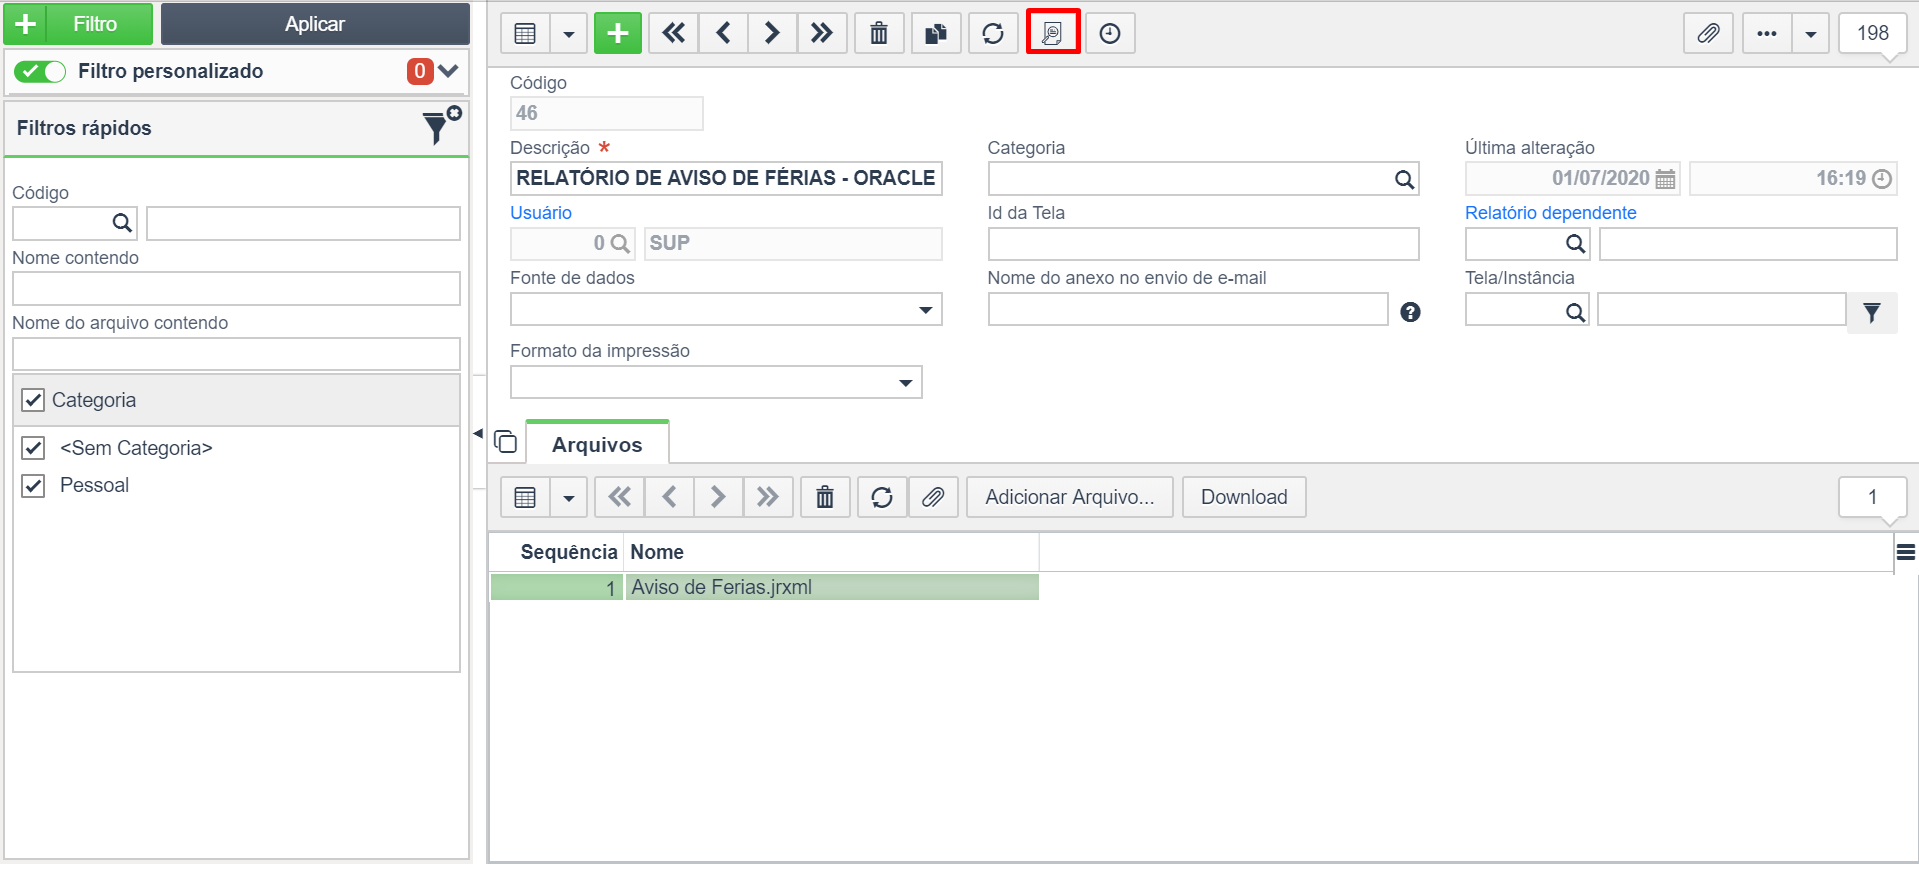The width and height of the screenshot is (1919, 871).
Task: Delete record with main toolbar trash icon
Action: [879, 33]
